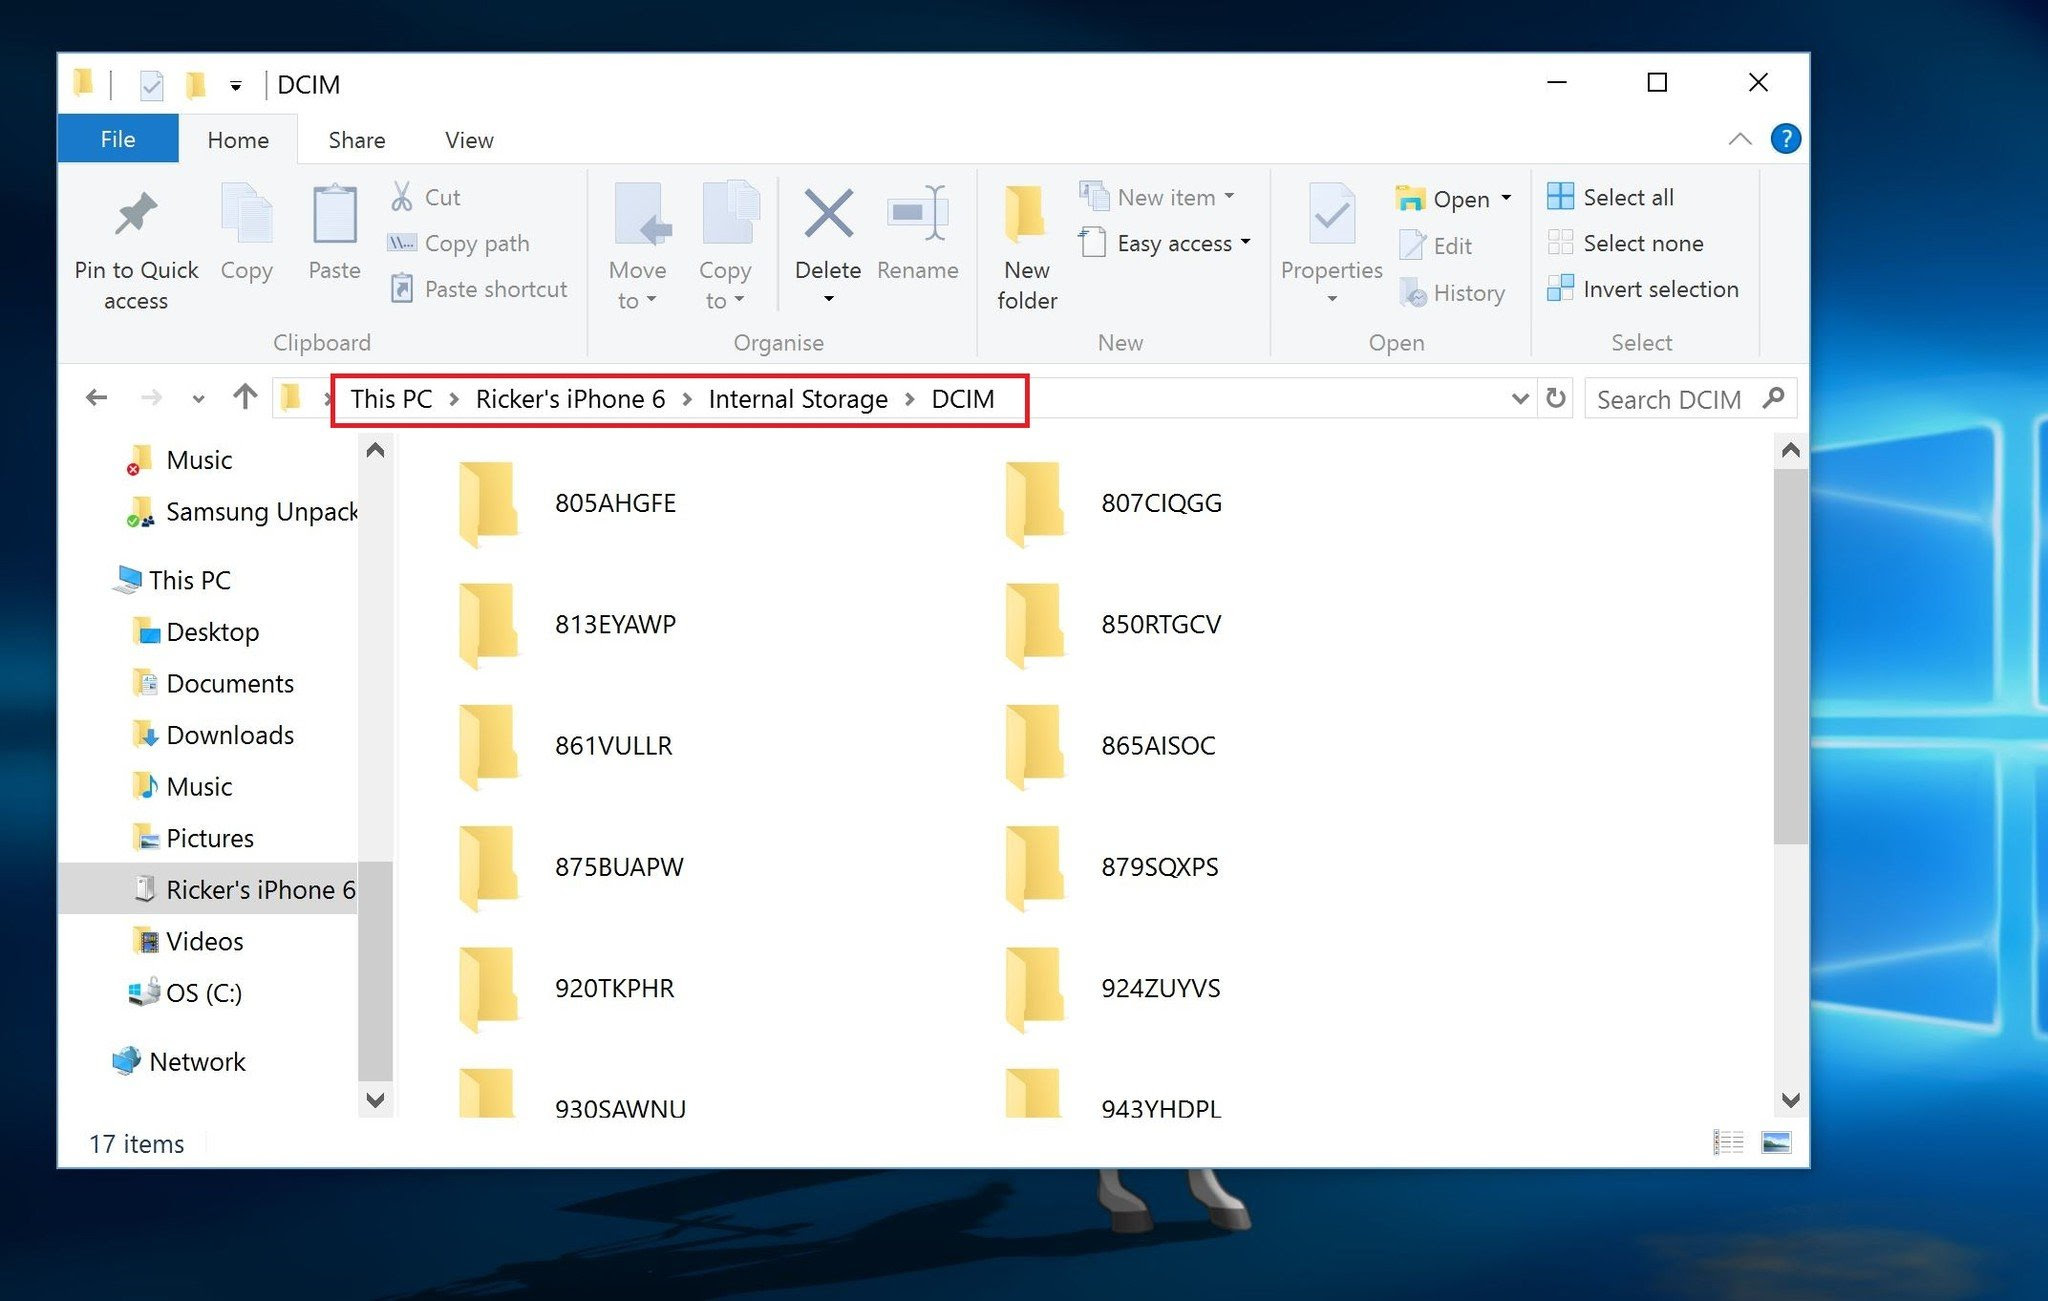This screenshot has width=2048, height=1301.
Task: Click the blue Help question mark icon
Action: [1785, 139]
